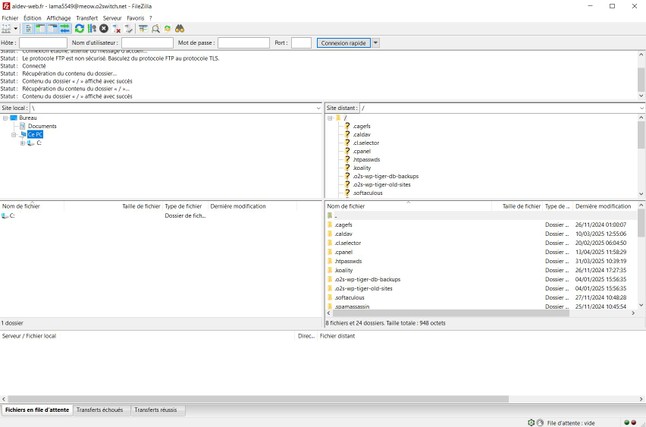Open the Transfert menu
Image resolution: width=646 pixels, height=427 pixels.
tap(87, 18)
